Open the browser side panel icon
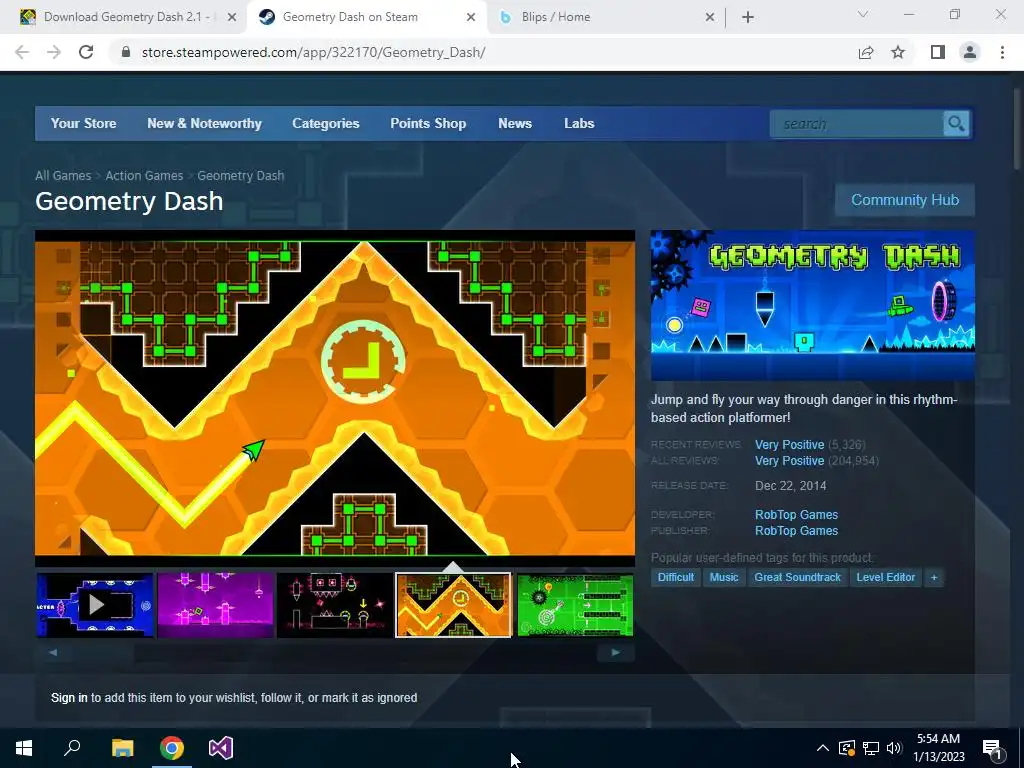1024x768 pixels. [x=938, y=52]
